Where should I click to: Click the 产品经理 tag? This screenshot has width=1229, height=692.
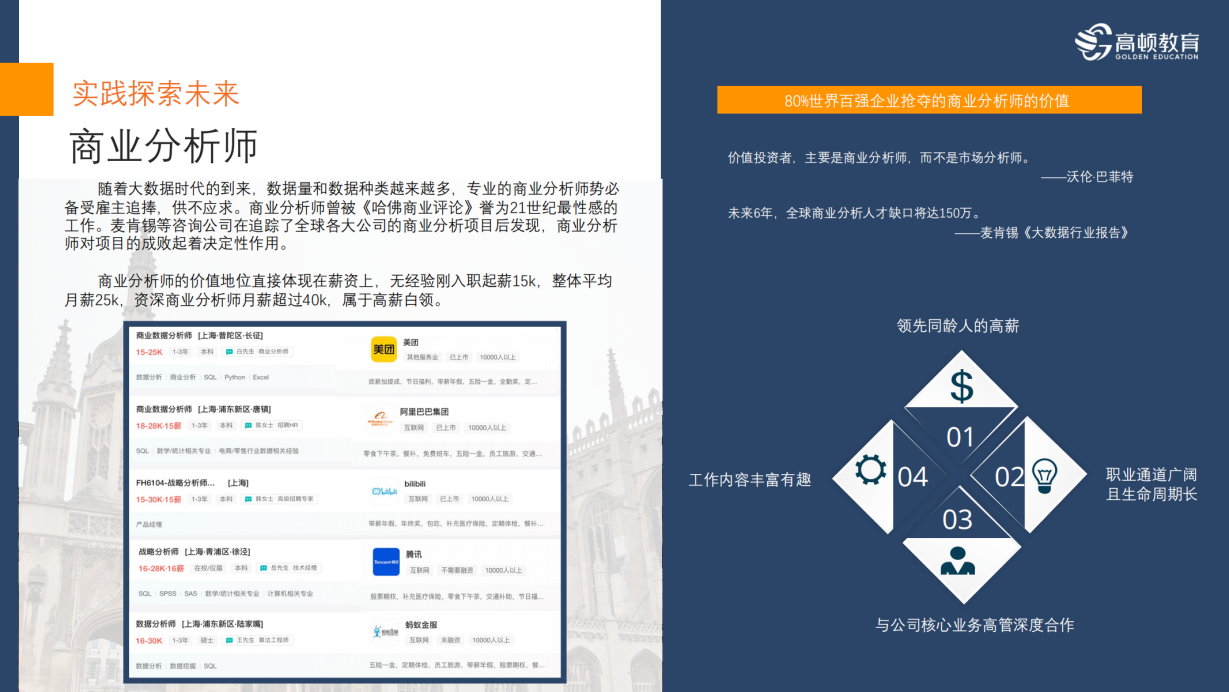(149, 524)
